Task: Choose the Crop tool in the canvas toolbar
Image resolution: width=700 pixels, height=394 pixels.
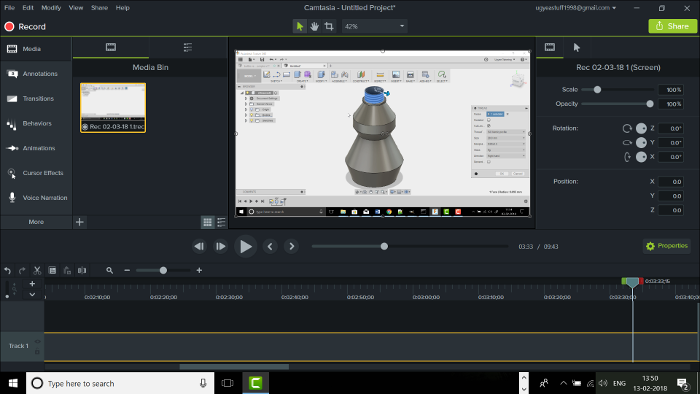Action: [x=329, y=26]
